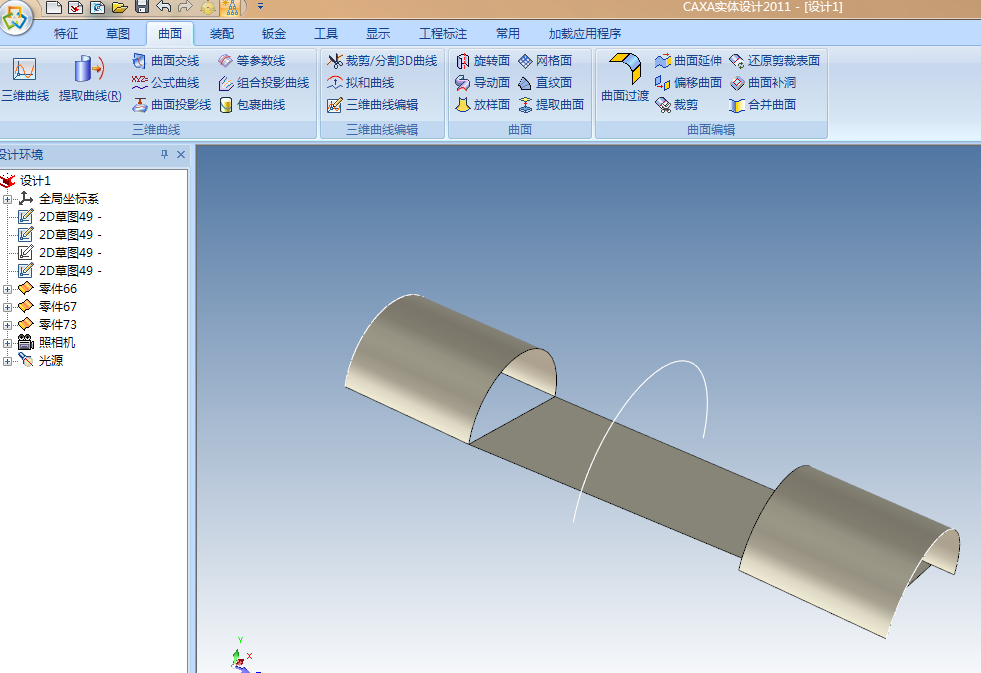Select the 提取曲线 extract curve tool
This screenshot has height=673, width=981.
point(89,79)
